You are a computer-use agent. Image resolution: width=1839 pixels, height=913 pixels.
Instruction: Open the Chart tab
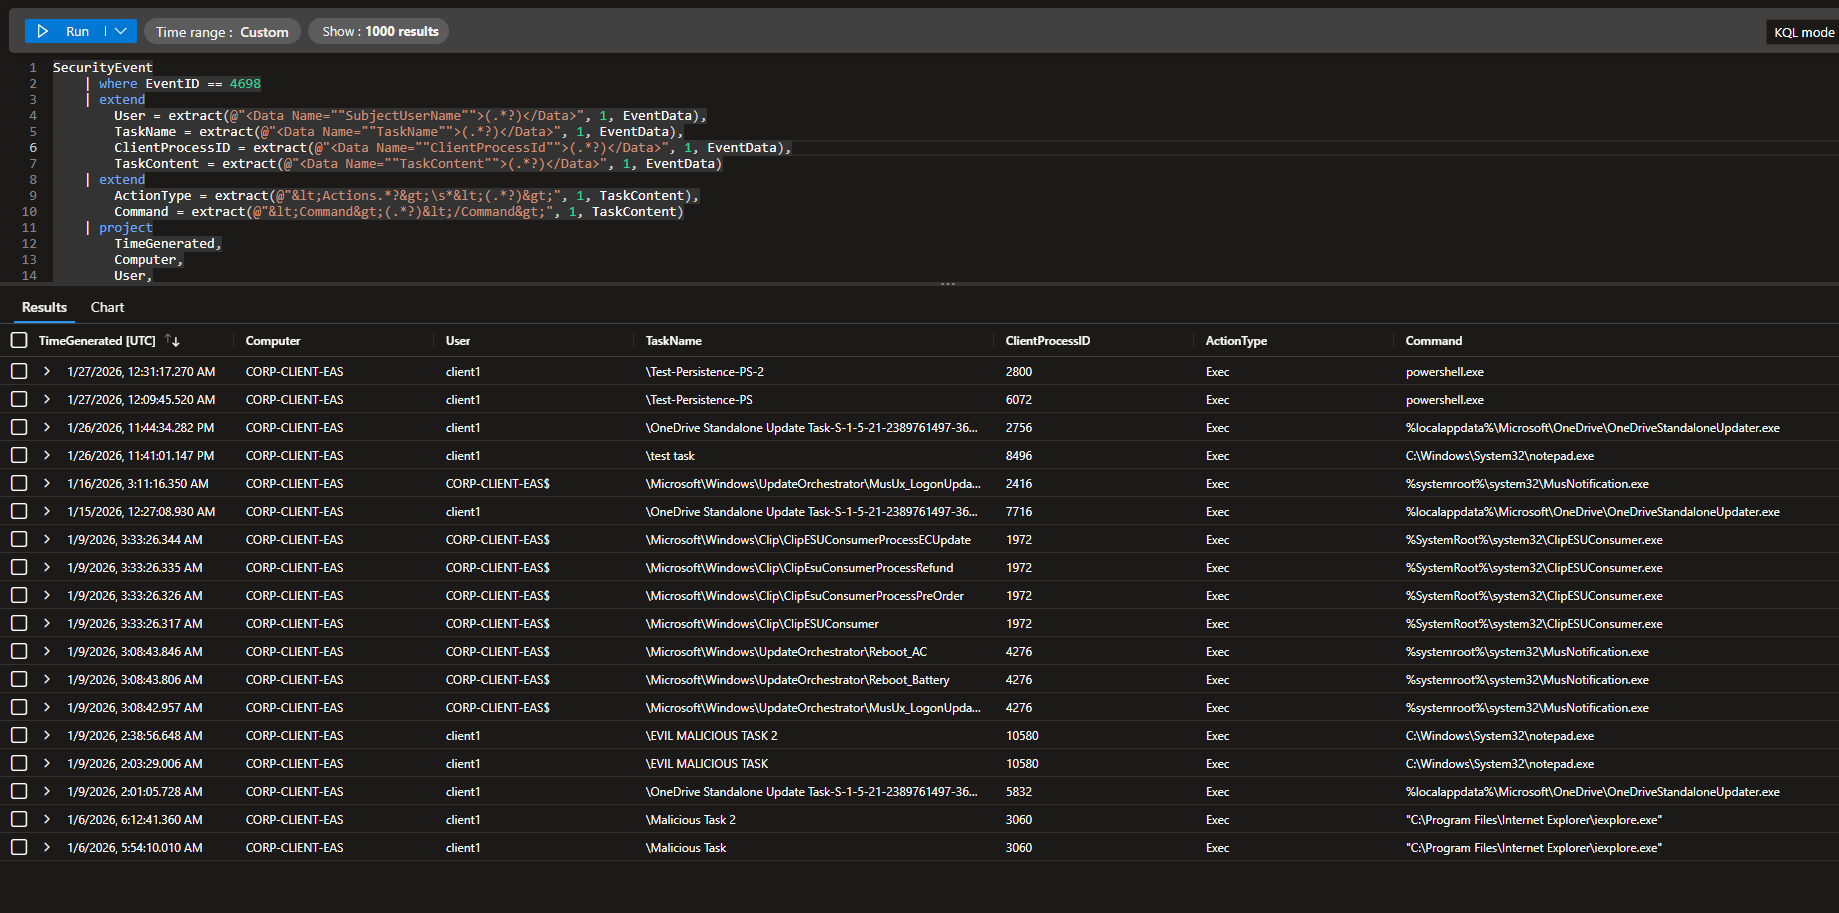coord(107,308)
